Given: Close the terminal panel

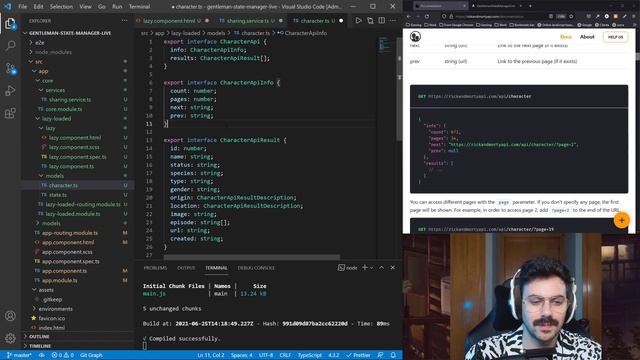Looking at the screenshot, I should (x=393, y=268).
